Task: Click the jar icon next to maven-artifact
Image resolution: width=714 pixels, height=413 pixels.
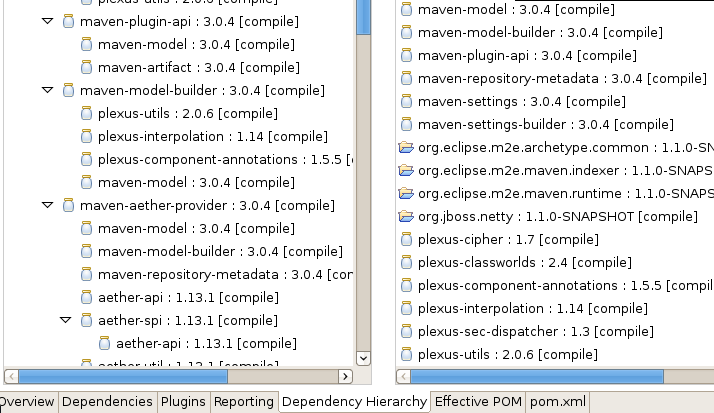Action: click(87, 67)
